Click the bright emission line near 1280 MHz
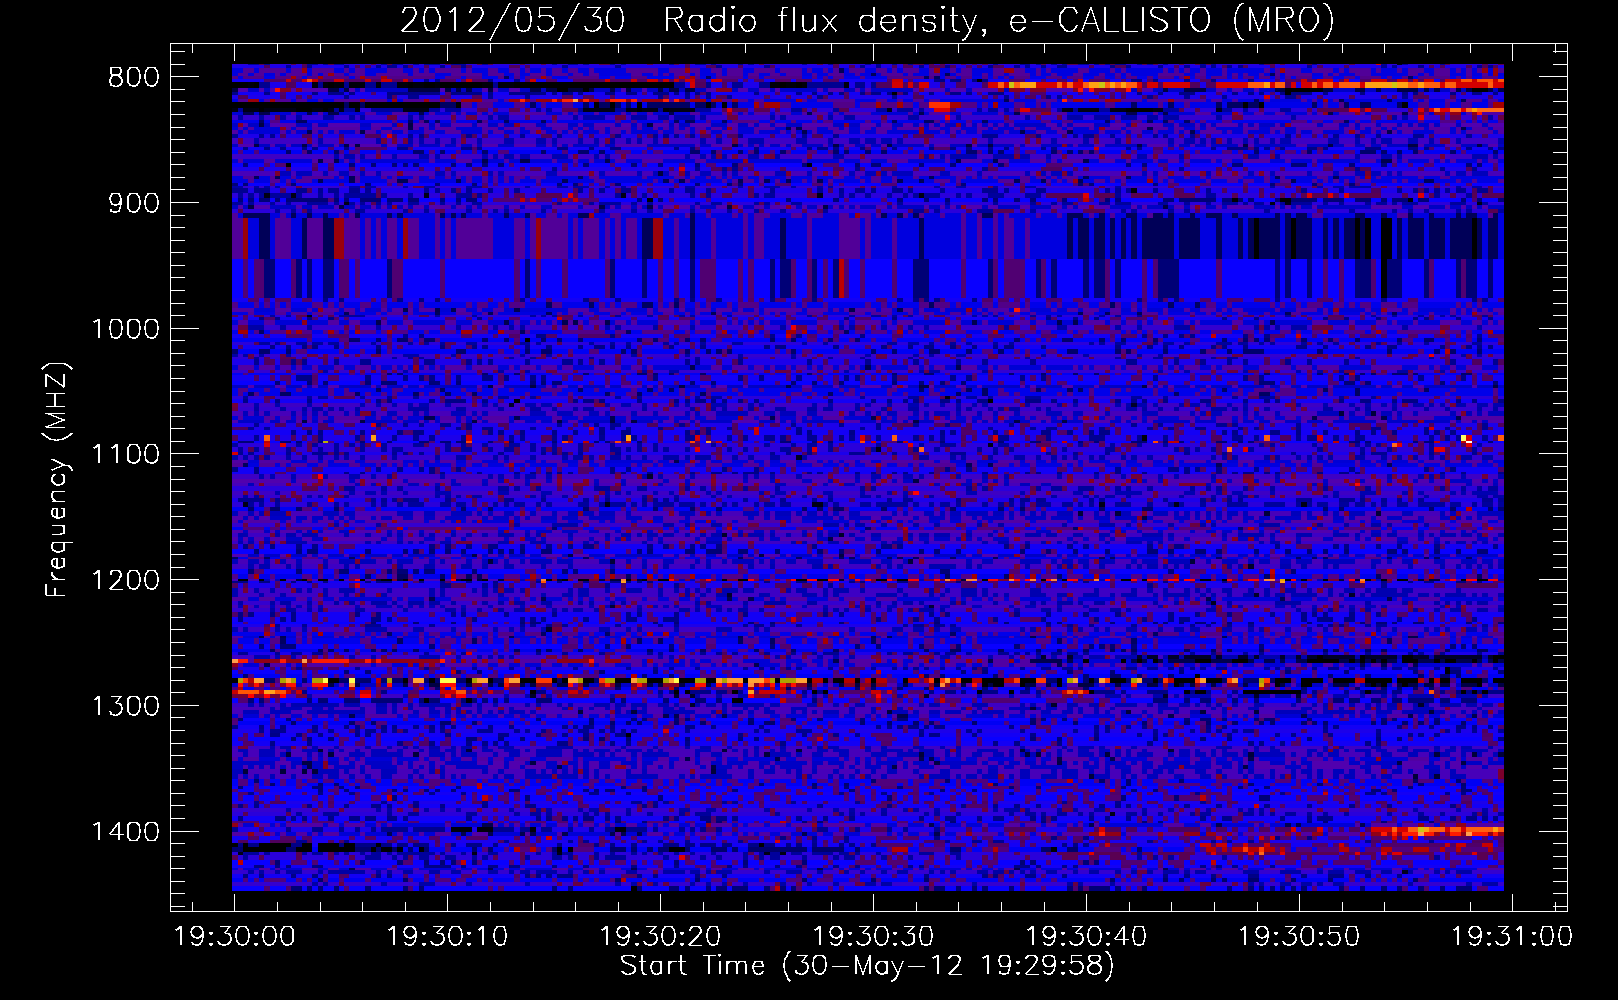 [x=868, y=681]
